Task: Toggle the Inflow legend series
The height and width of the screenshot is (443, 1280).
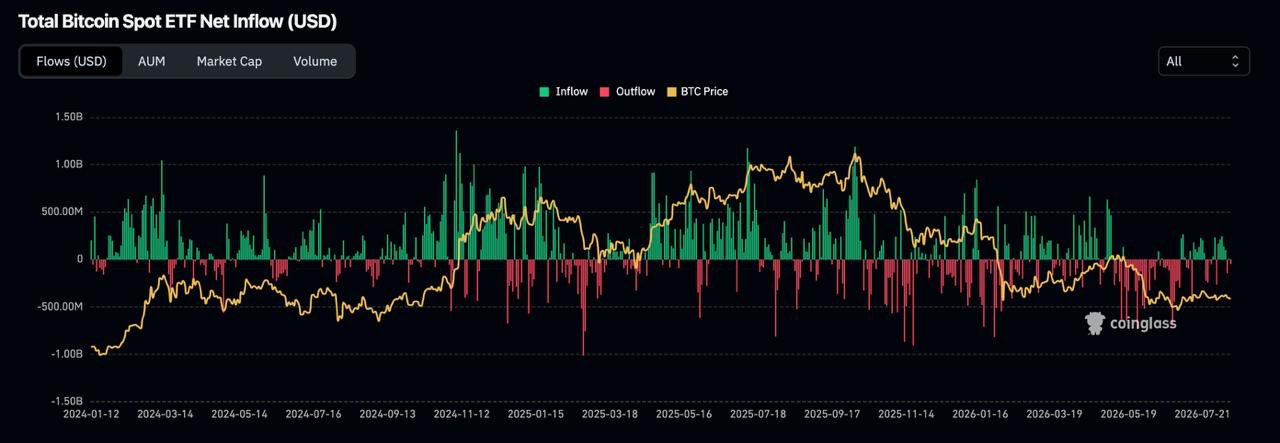Action: coord(564,91)
